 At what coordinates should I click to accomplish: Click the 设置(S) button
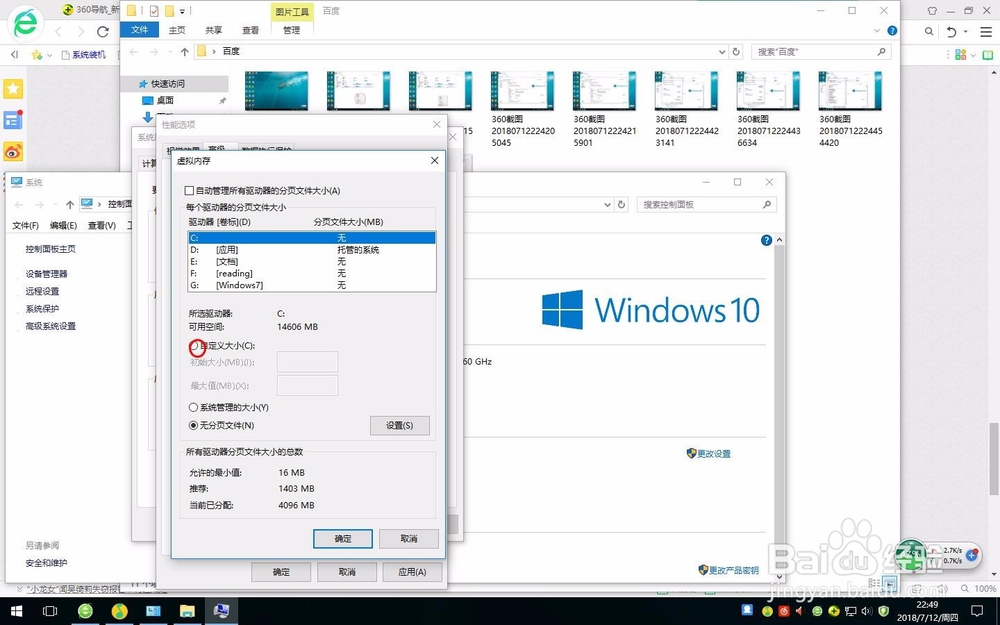click(x=400, y=425)
